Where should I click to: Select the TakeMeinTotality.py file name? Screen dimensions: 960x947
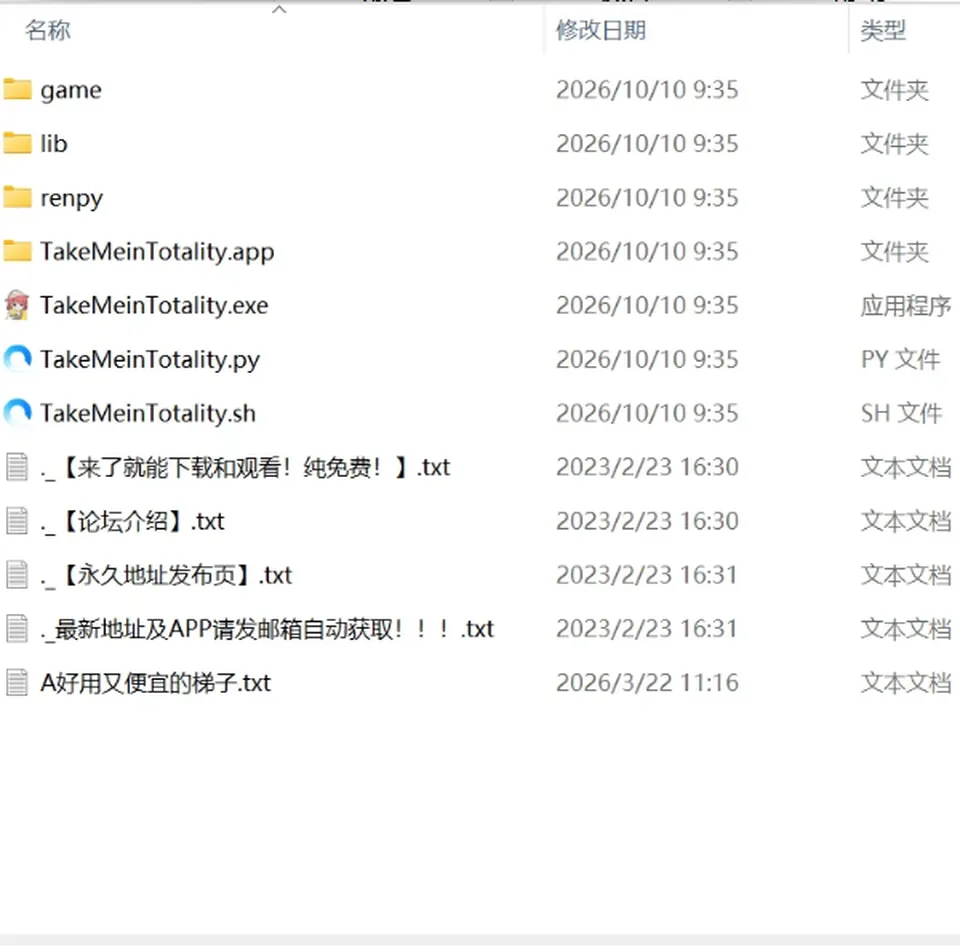click(x=150, y=359)
